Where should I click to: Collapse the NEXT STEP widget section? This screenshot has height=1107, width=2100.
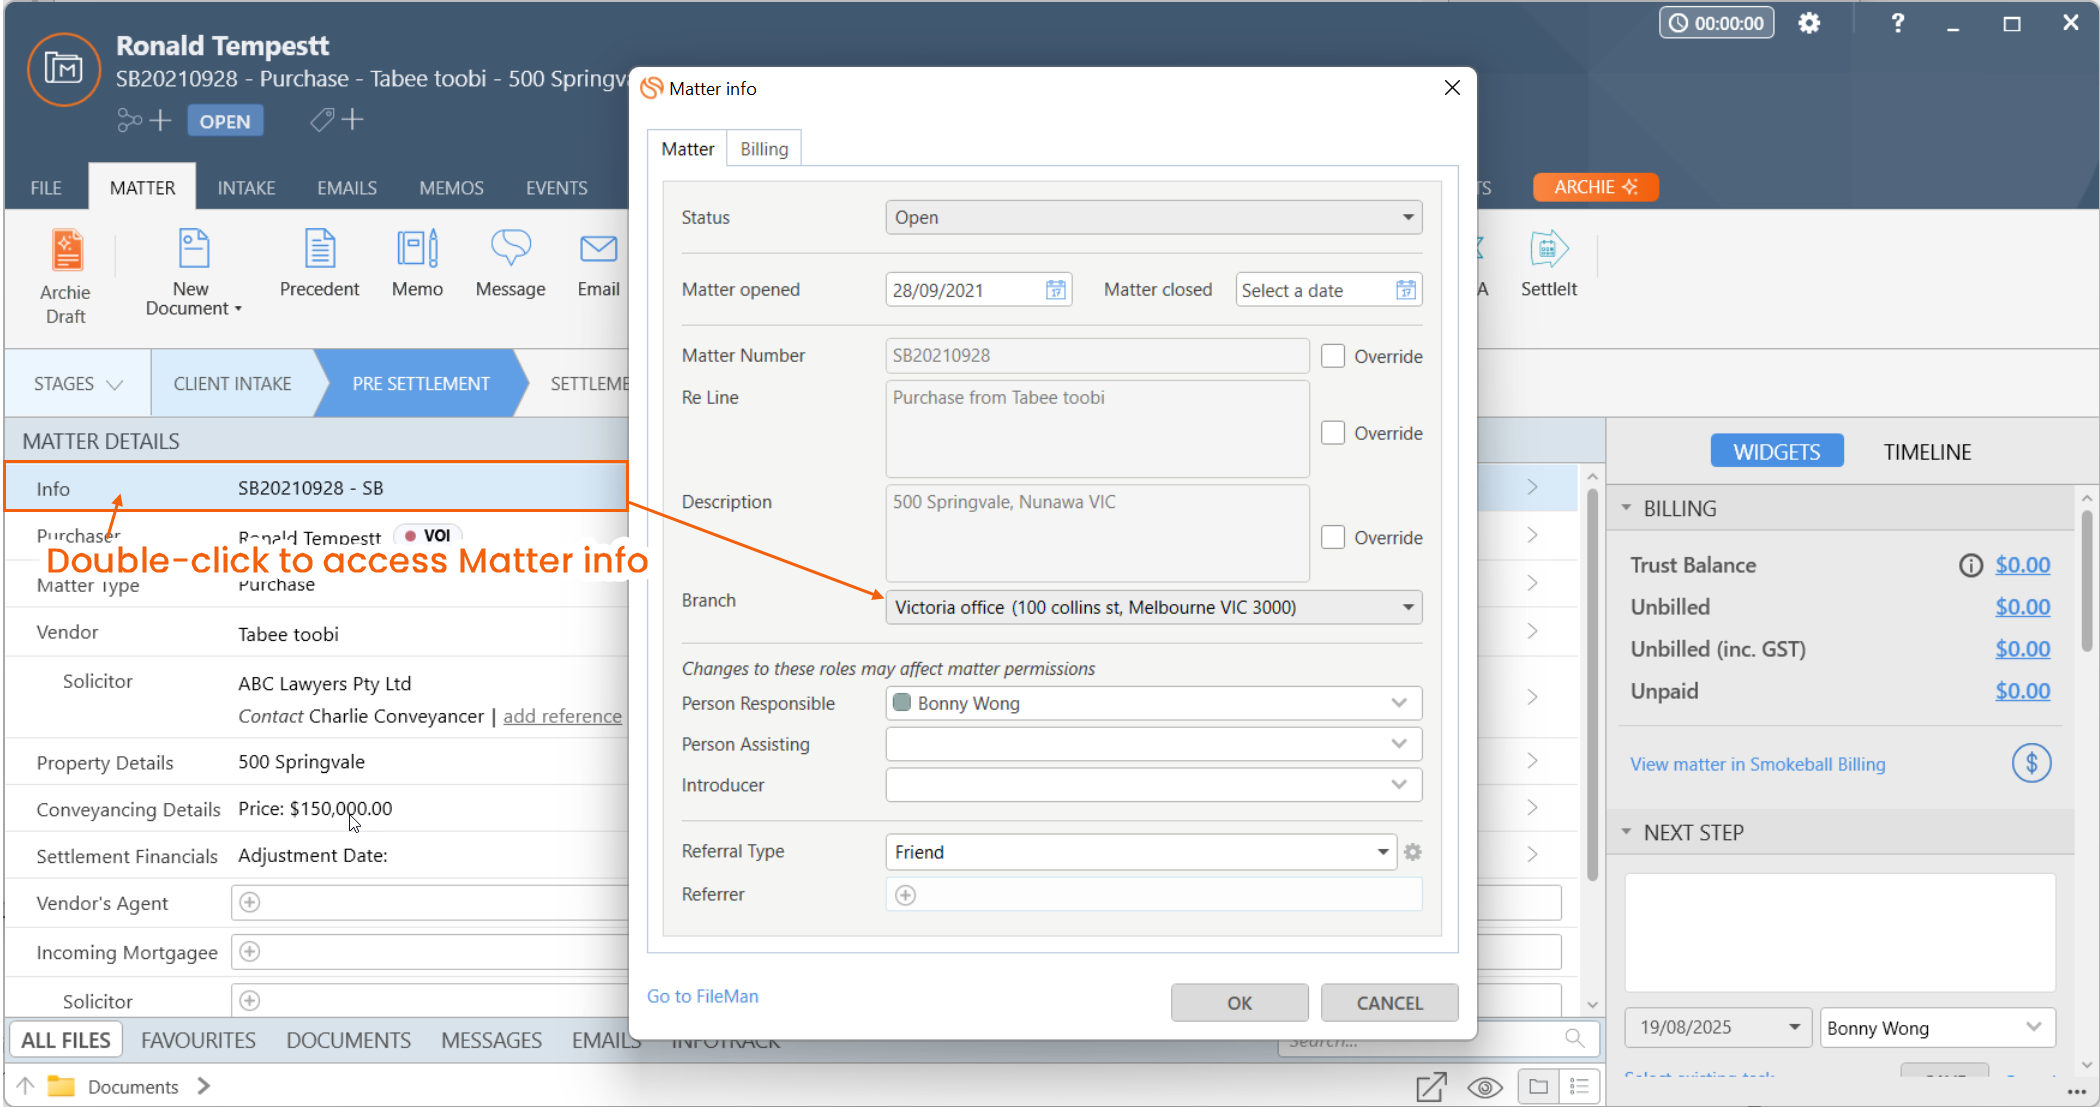tap(1626, 832)
